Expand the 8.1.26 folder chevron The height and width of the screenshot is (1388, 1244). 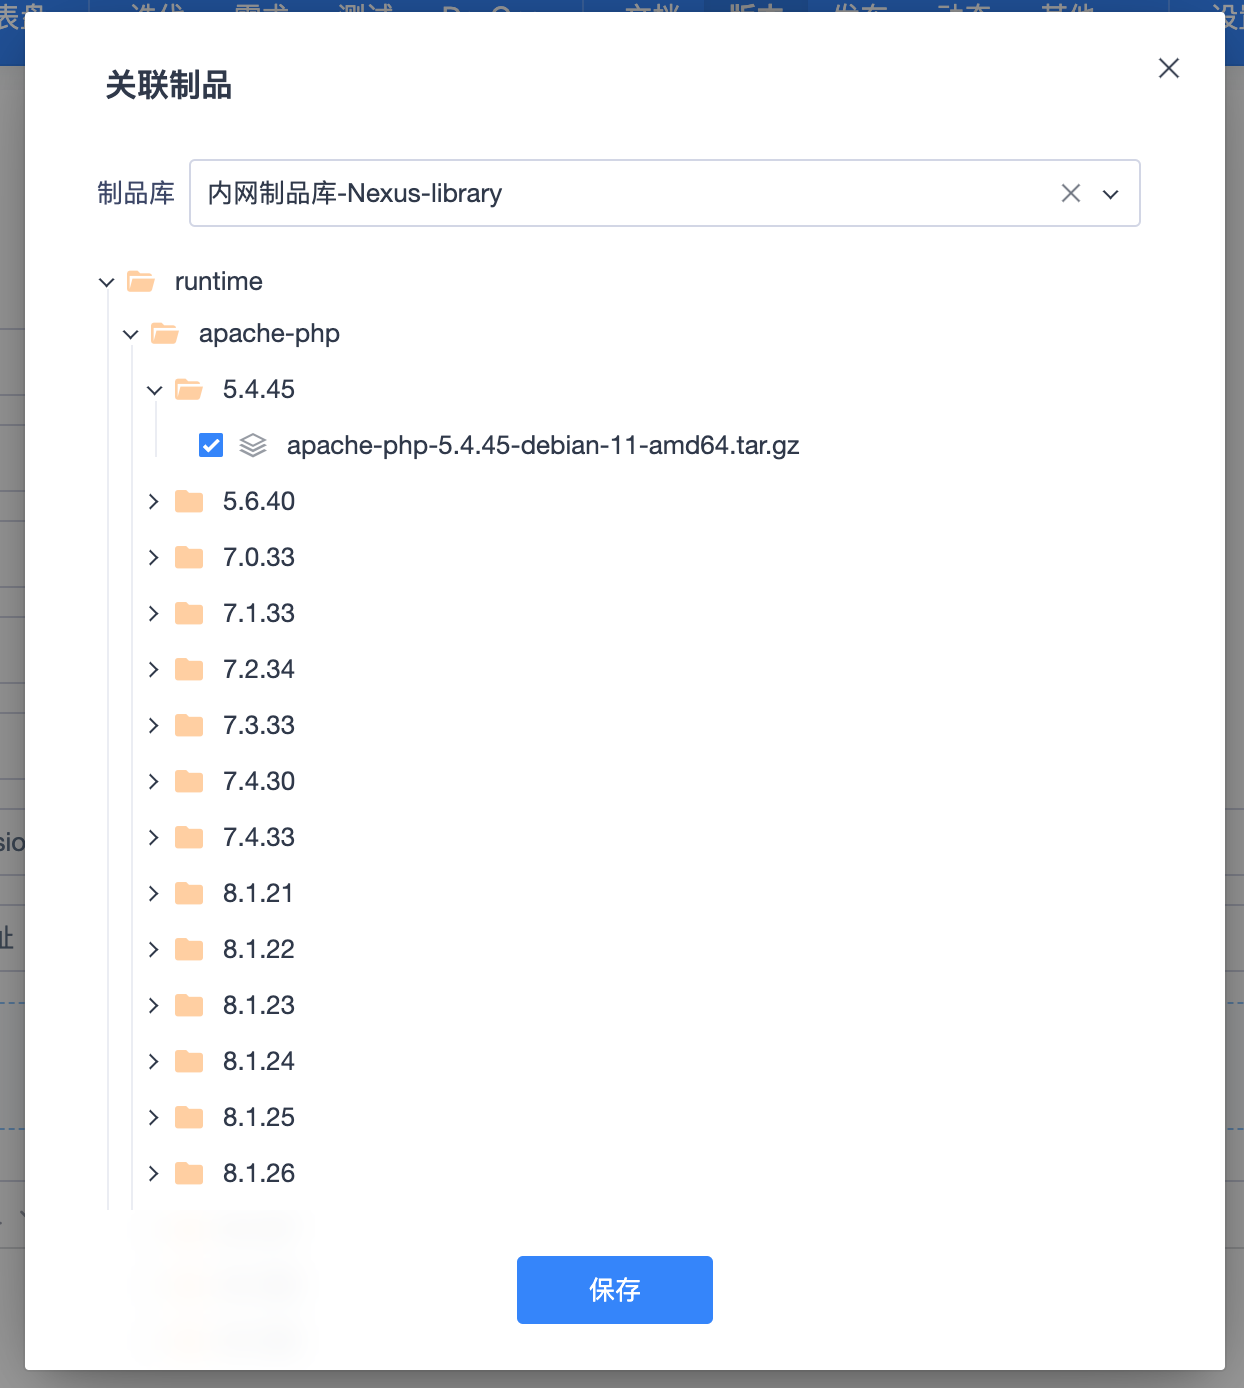click(x=154, y=1173)
